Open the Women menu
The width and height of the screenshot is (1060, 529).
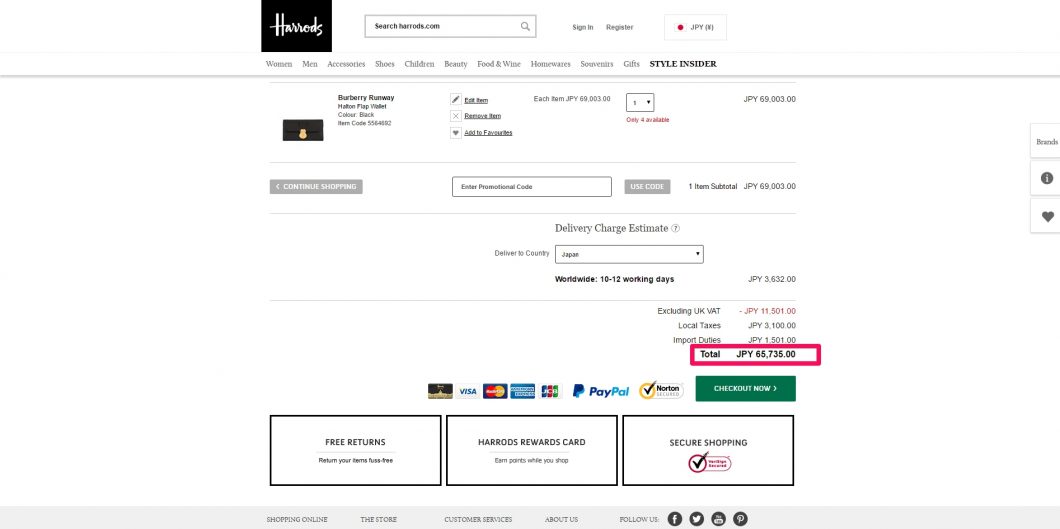coord(279,64)
